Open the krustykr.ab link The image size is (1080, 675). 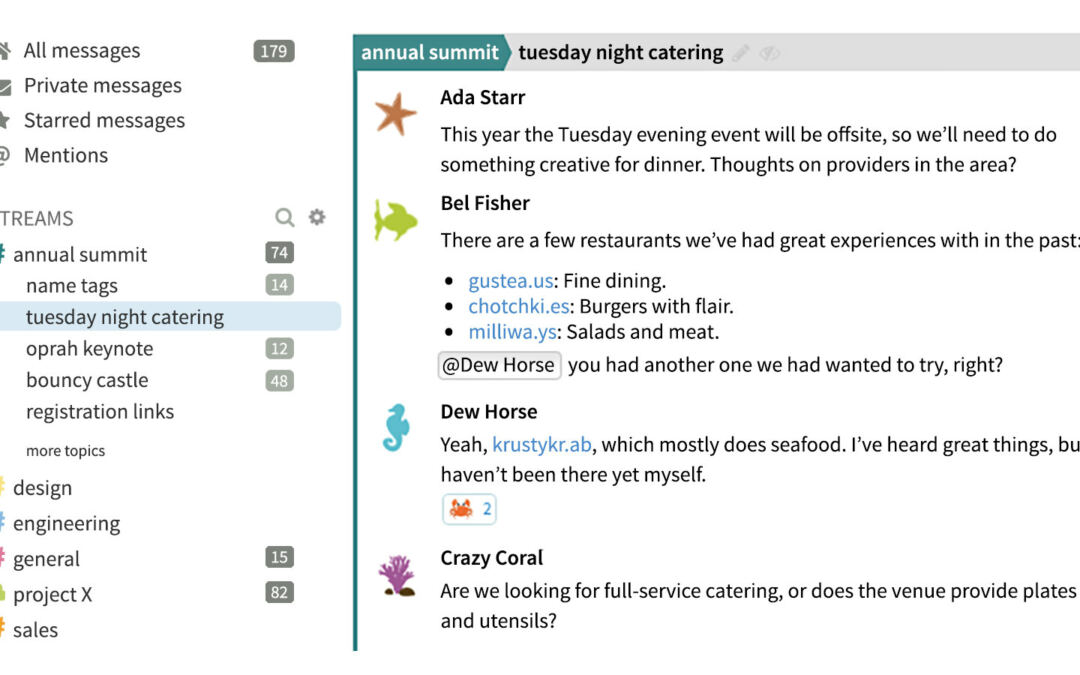[542, 443]
